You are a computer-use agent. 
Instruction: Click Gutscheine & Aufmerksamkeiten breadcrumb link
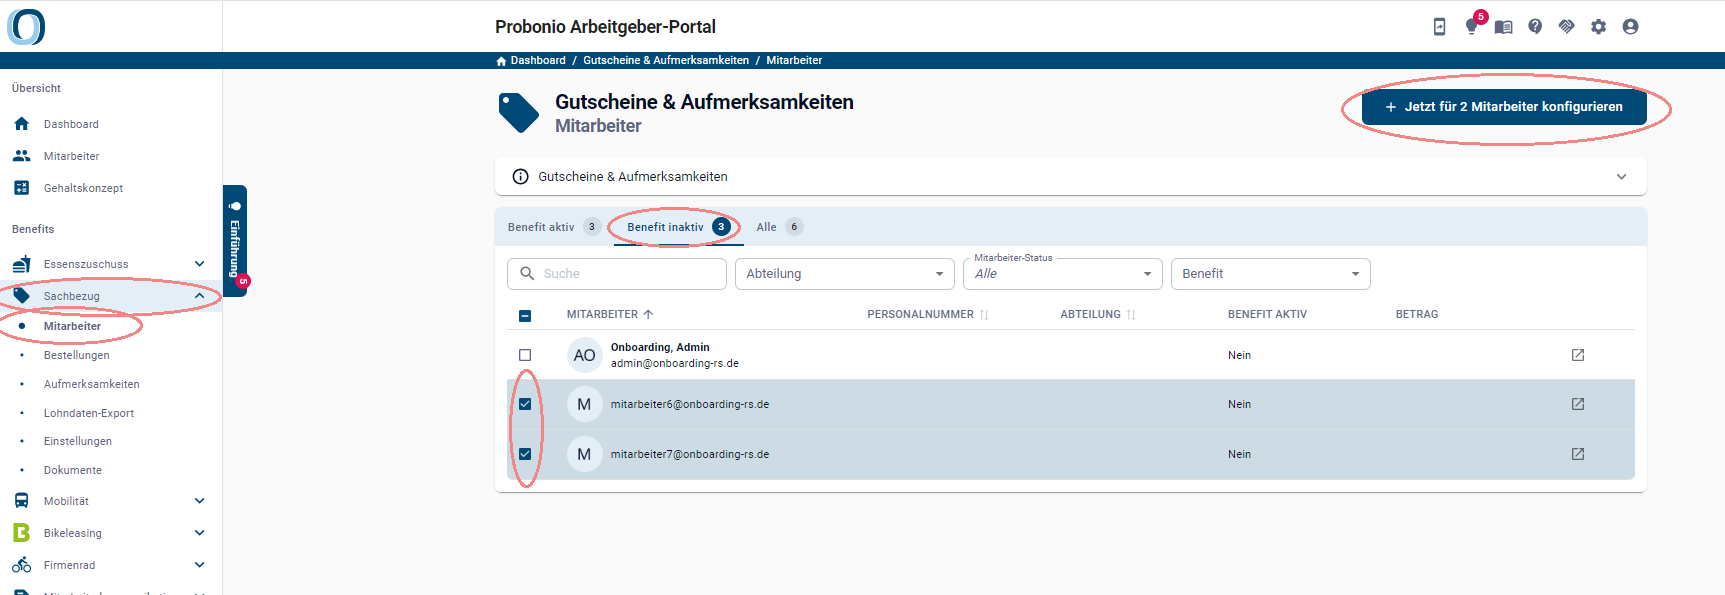666,61
